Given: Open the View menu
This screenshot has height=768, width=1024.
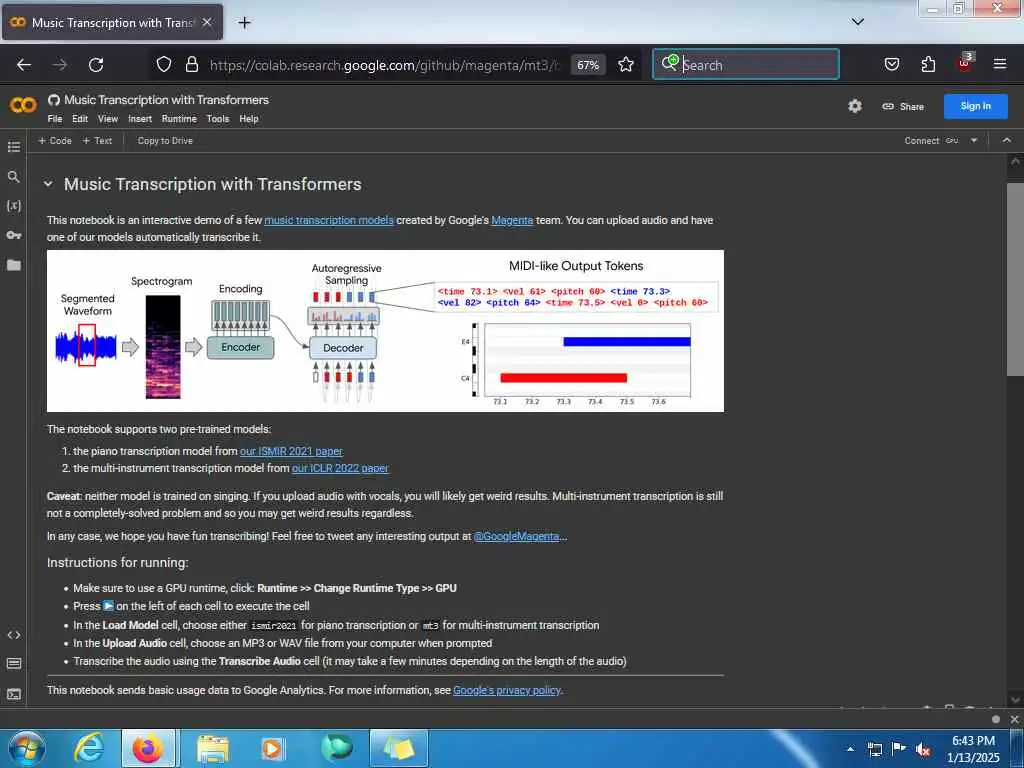Looking at the screenshot, I should pyautogui.click(x=108, y=119).
